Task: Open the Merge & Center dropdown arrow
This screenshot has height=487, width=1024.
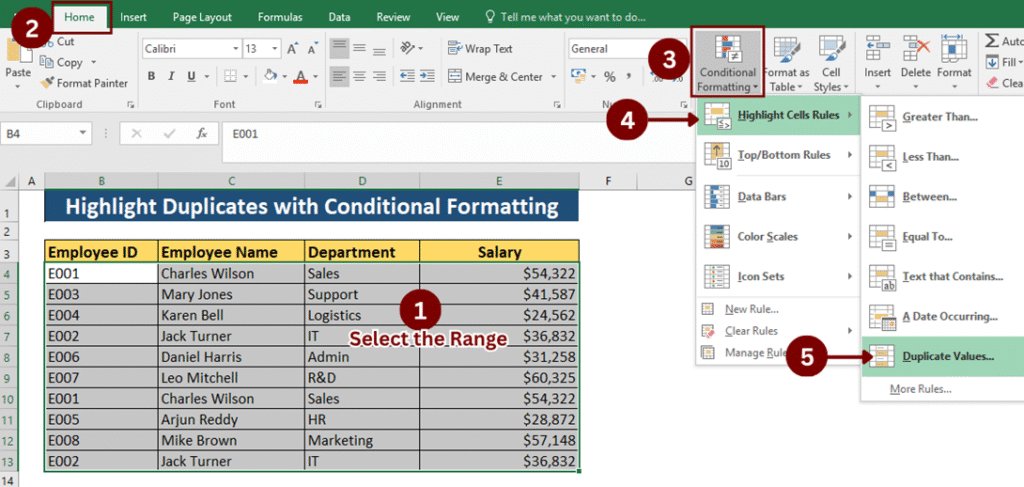Action: [x=554, y=77]
